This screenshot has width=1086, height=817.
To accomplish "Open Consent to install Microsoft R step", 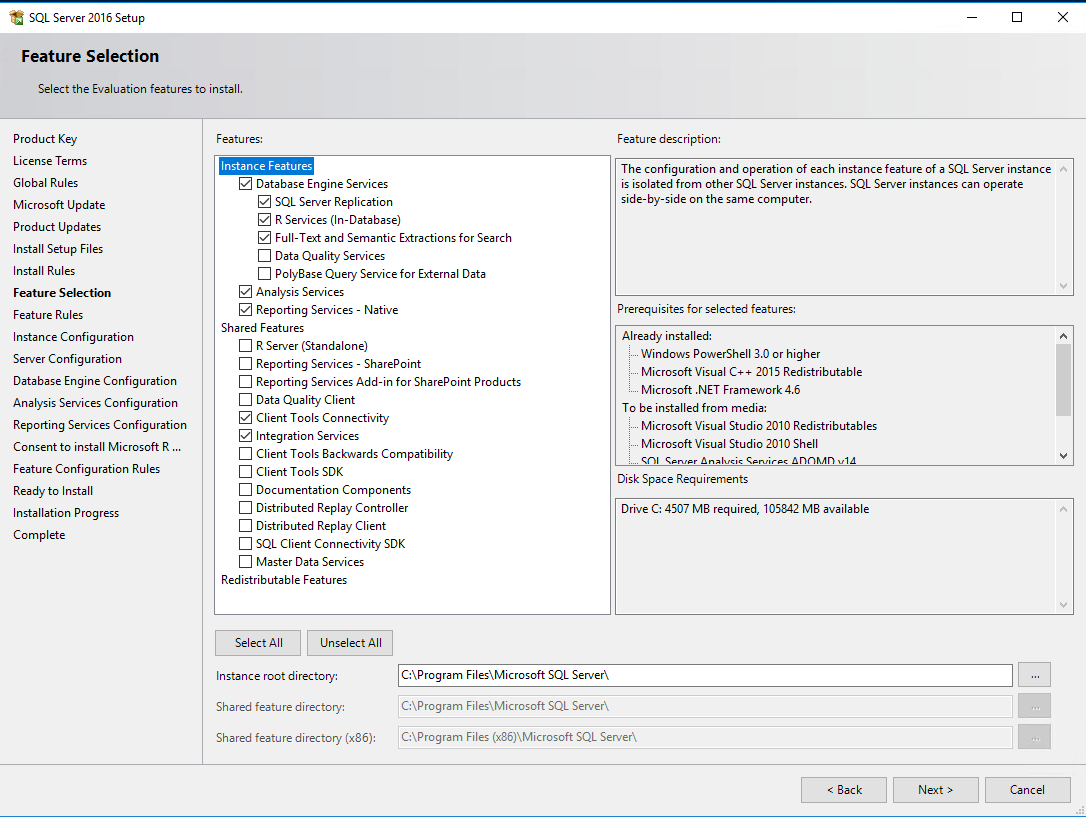I will click(97, 447).
